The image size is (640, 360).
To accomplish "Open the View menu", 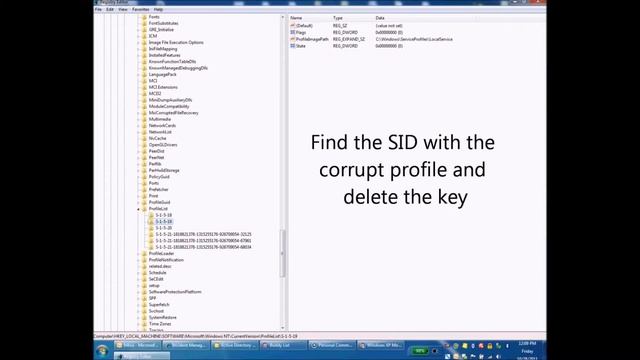I will tap(122, 9).
